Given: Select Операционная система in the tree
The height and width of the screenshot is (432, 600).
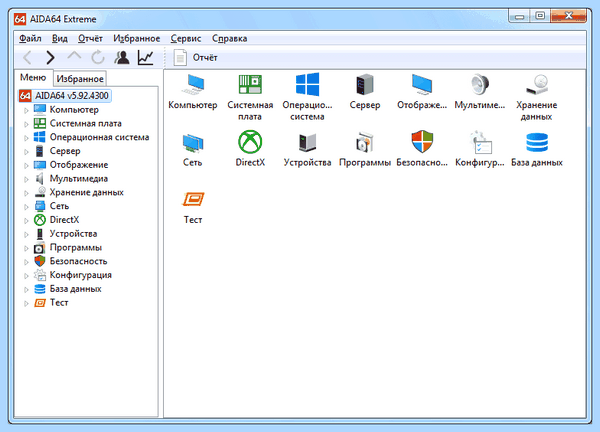Looking at the screenshot, I should click(99, 137).
